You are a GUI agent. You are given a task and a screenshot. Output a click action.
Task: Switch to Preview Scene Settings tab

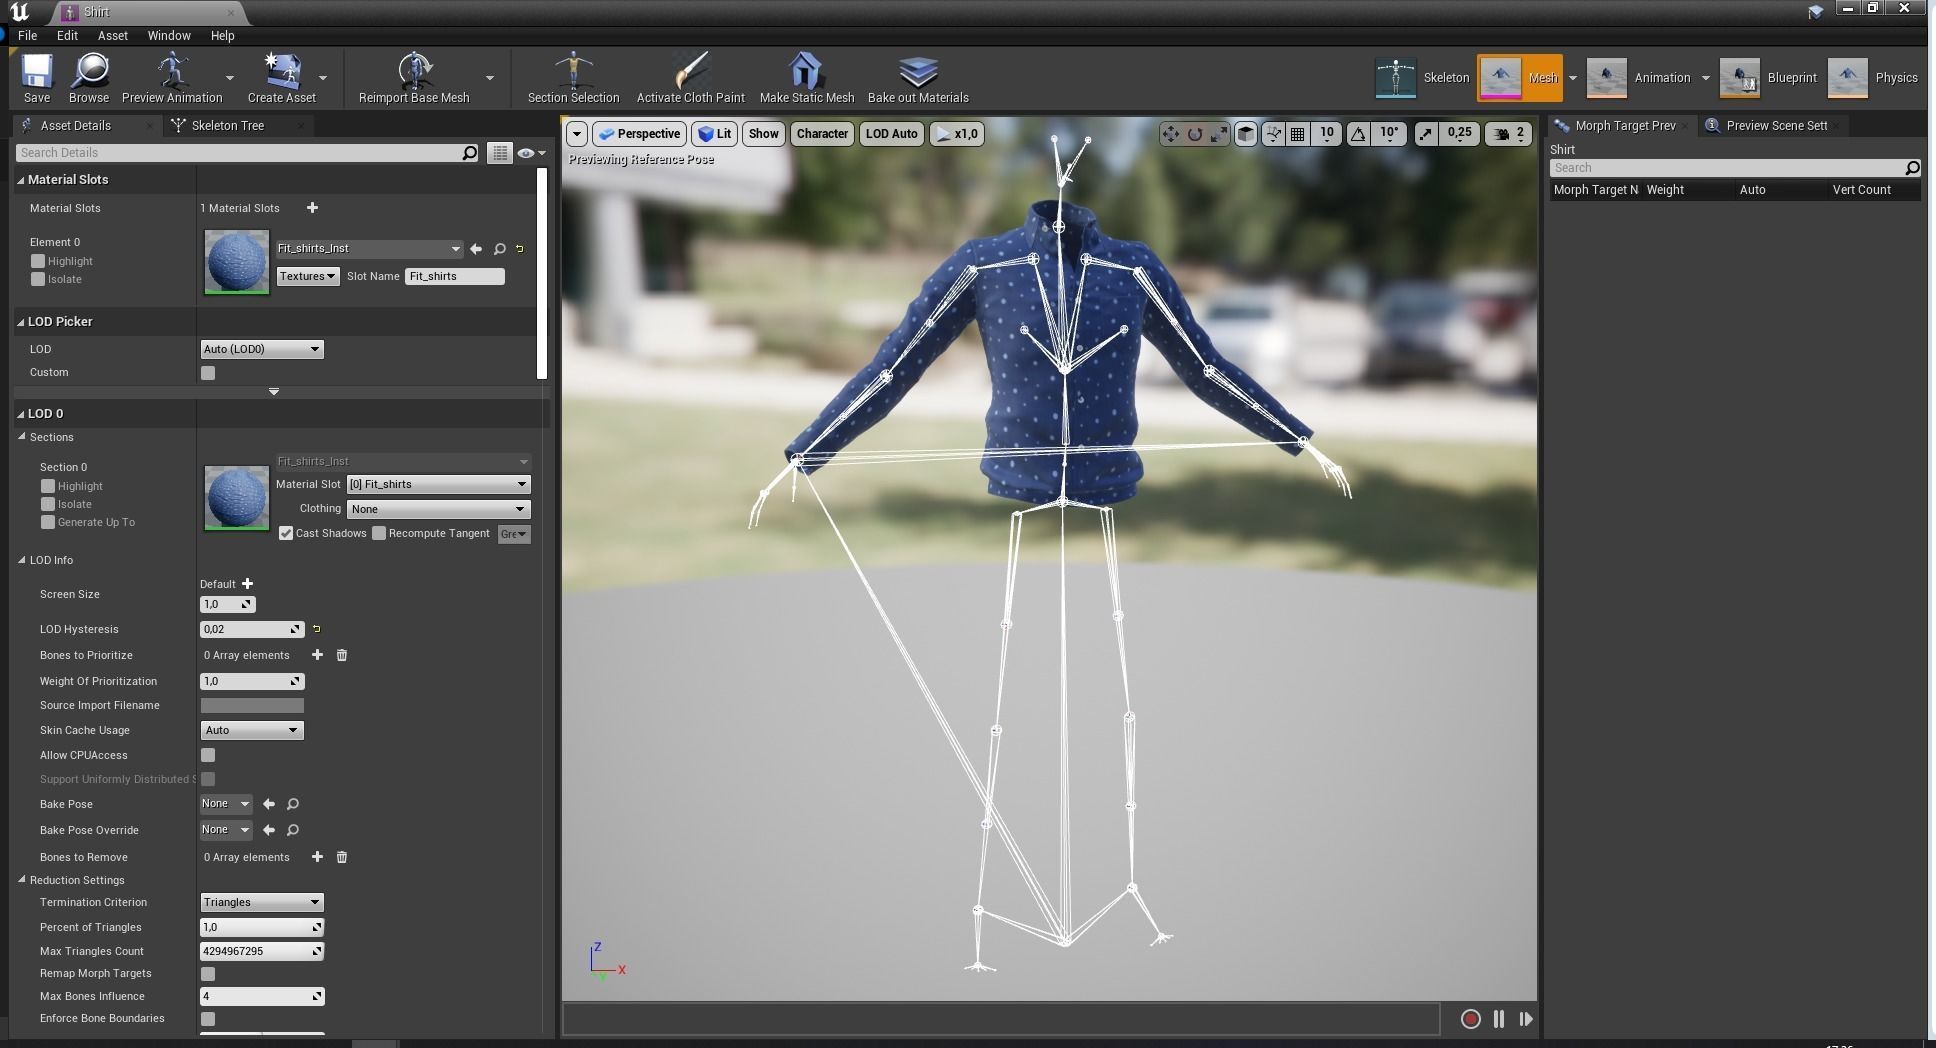(1776, 125)
